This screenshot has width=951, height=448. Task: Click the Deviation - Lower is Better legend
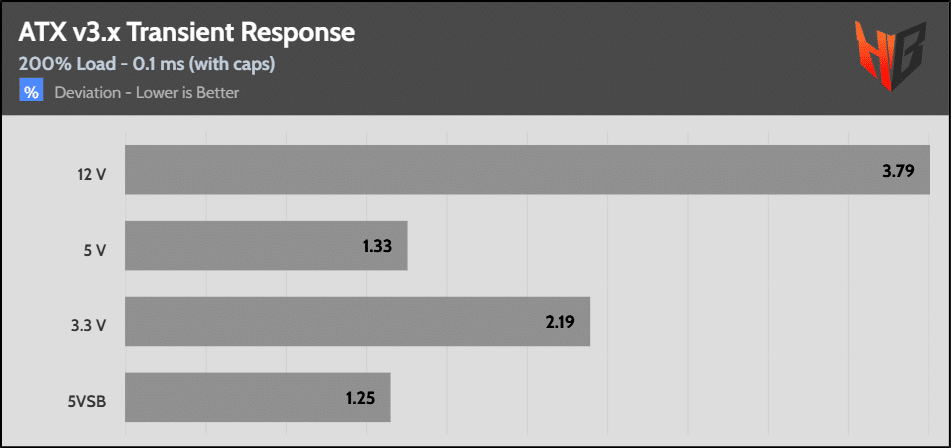pyautogui.click(x=147, y=93)
